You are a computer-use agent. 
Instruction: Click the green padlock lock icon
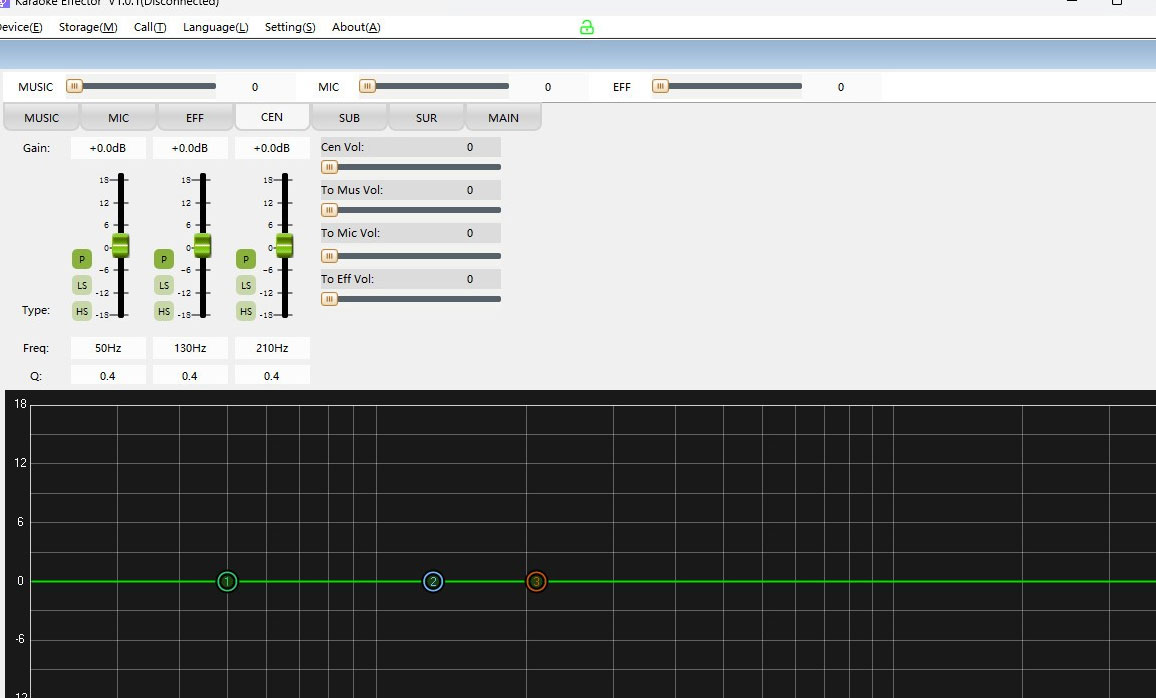click(587, 27)
